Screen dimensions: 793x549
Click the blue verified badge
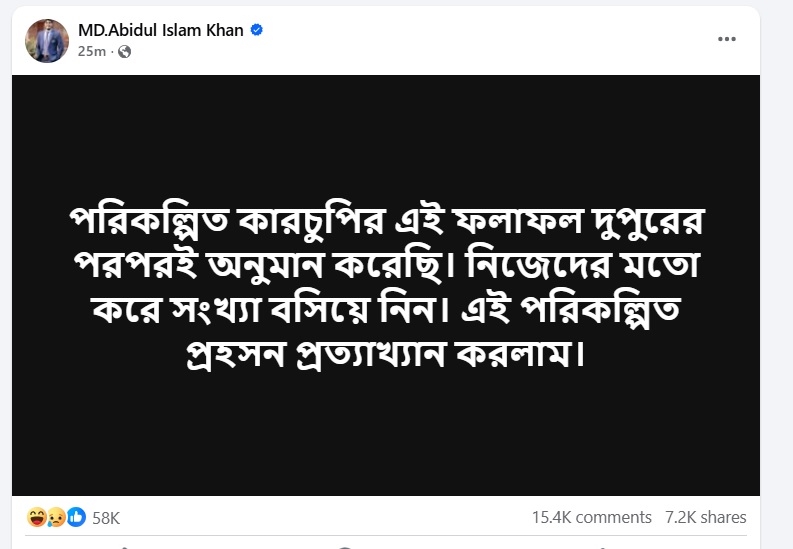[256, 31]
